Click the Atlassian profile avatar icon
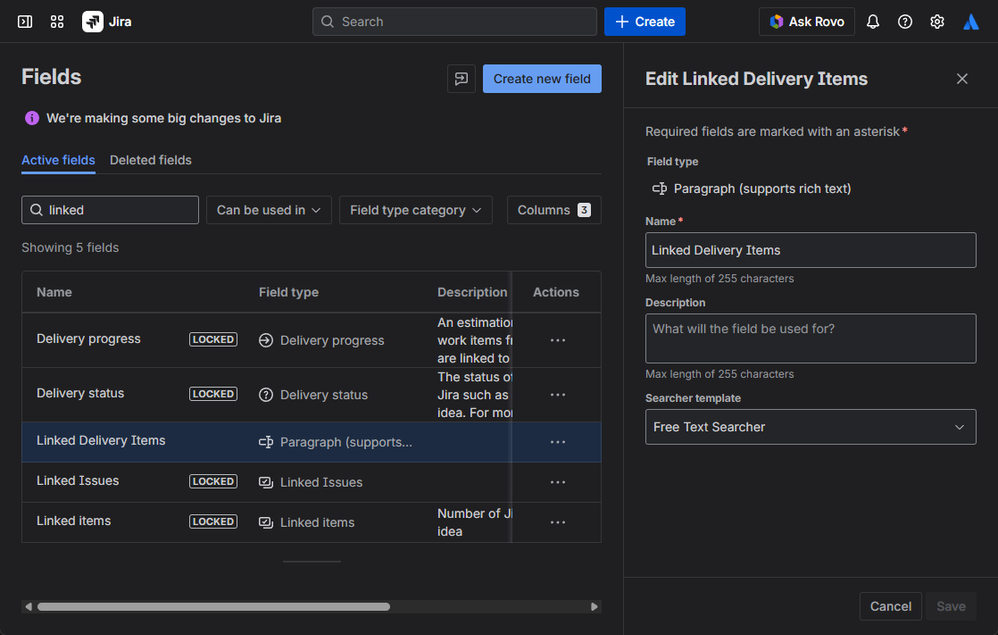This screenshot has height=635, width=998. coord(970,21)
